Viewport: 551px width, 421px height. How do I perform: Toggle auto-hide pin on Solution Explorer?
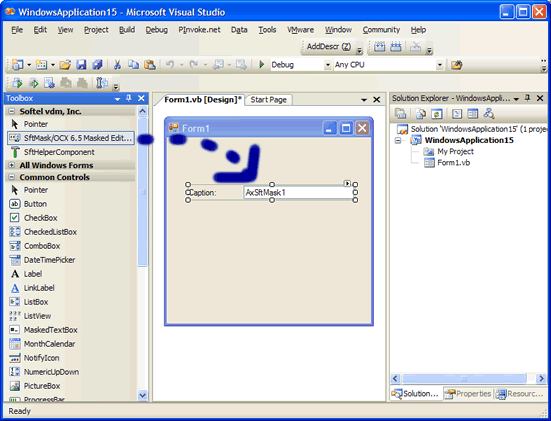click(x=527, y=98)
